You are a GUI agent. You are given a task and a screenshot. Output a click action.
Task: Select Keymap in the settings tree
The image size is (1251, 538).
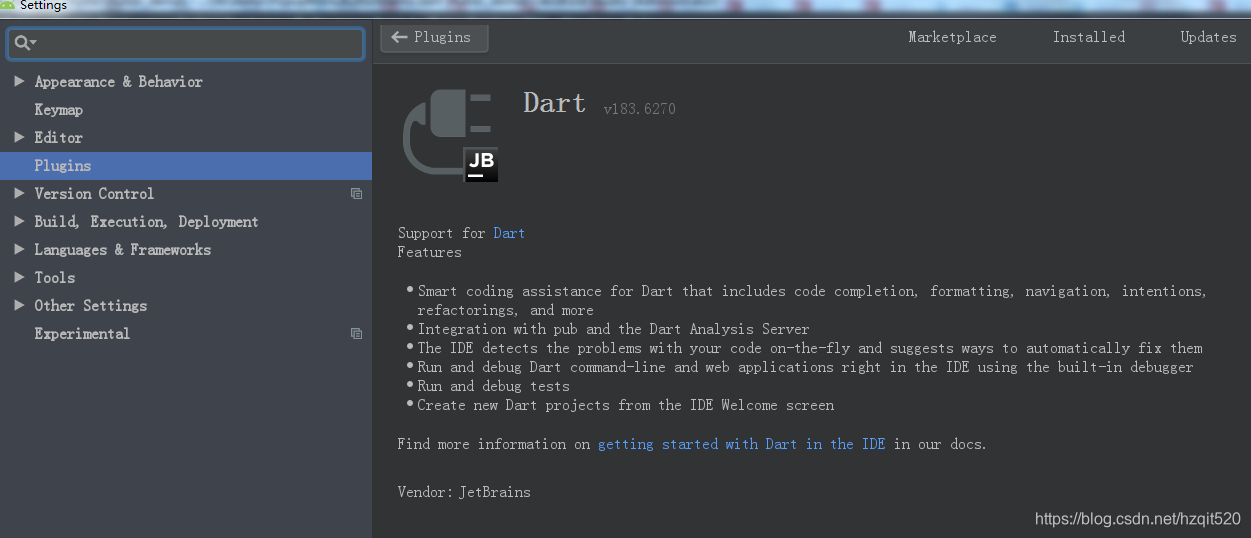58,110
